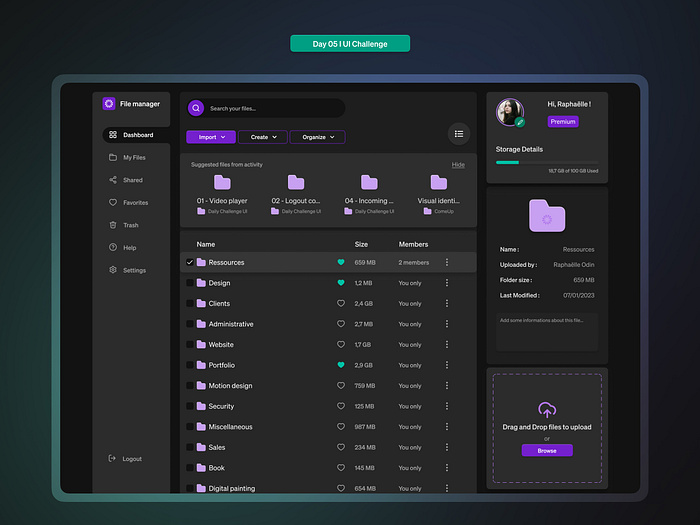This screenshot has width=700, height=525.
Task: Open the list view toggle icon
Action: pos(459,133)
